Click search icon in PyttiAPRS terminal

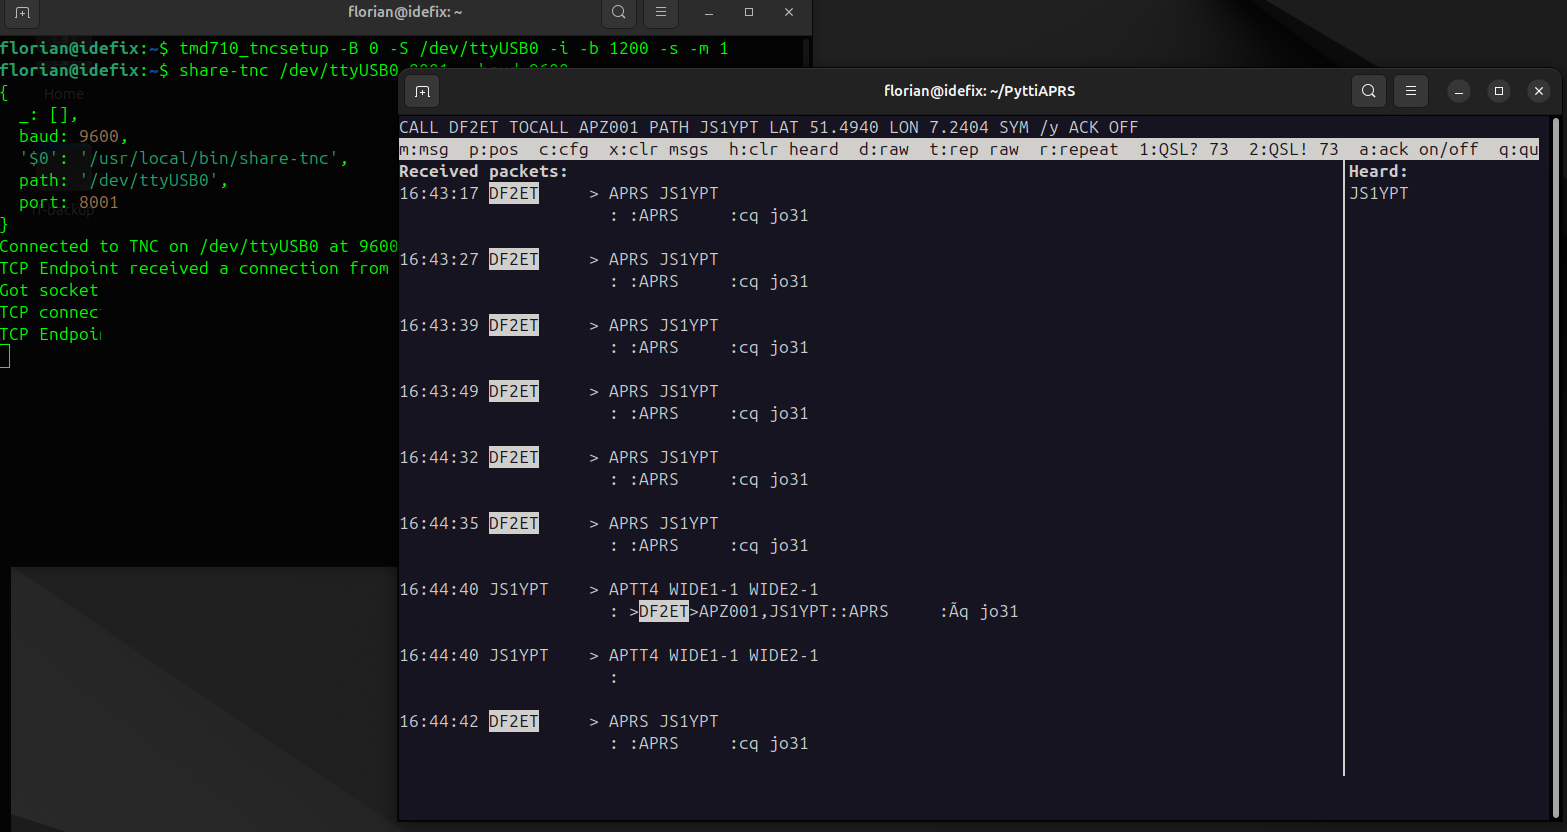click(1368, 91)
